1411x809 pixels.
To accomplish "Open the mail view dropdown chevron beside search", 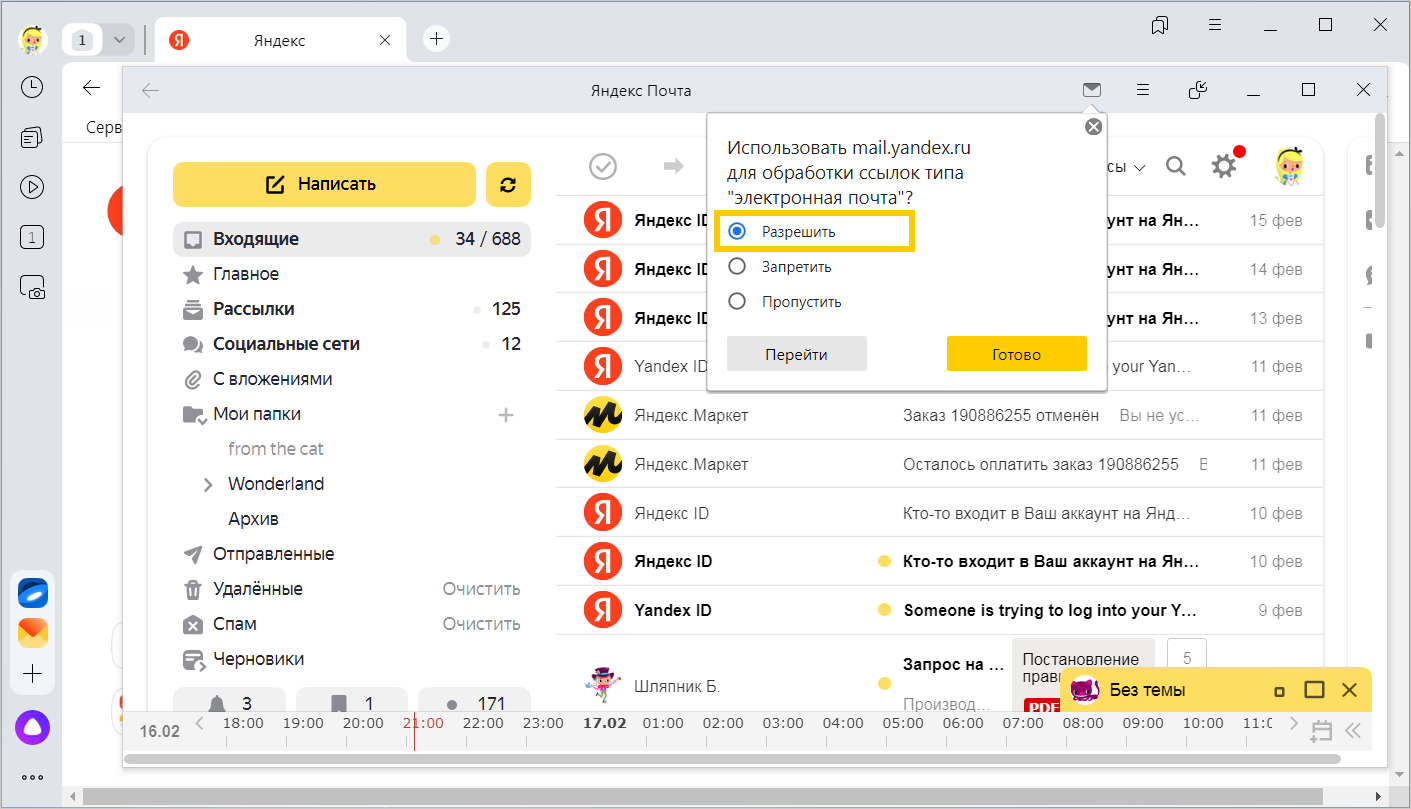I will (1139, 167).
